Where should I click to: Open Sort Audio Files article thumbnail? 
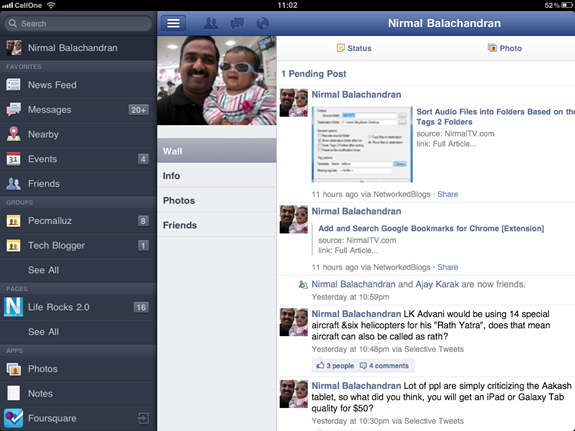[x=362, y=144]
